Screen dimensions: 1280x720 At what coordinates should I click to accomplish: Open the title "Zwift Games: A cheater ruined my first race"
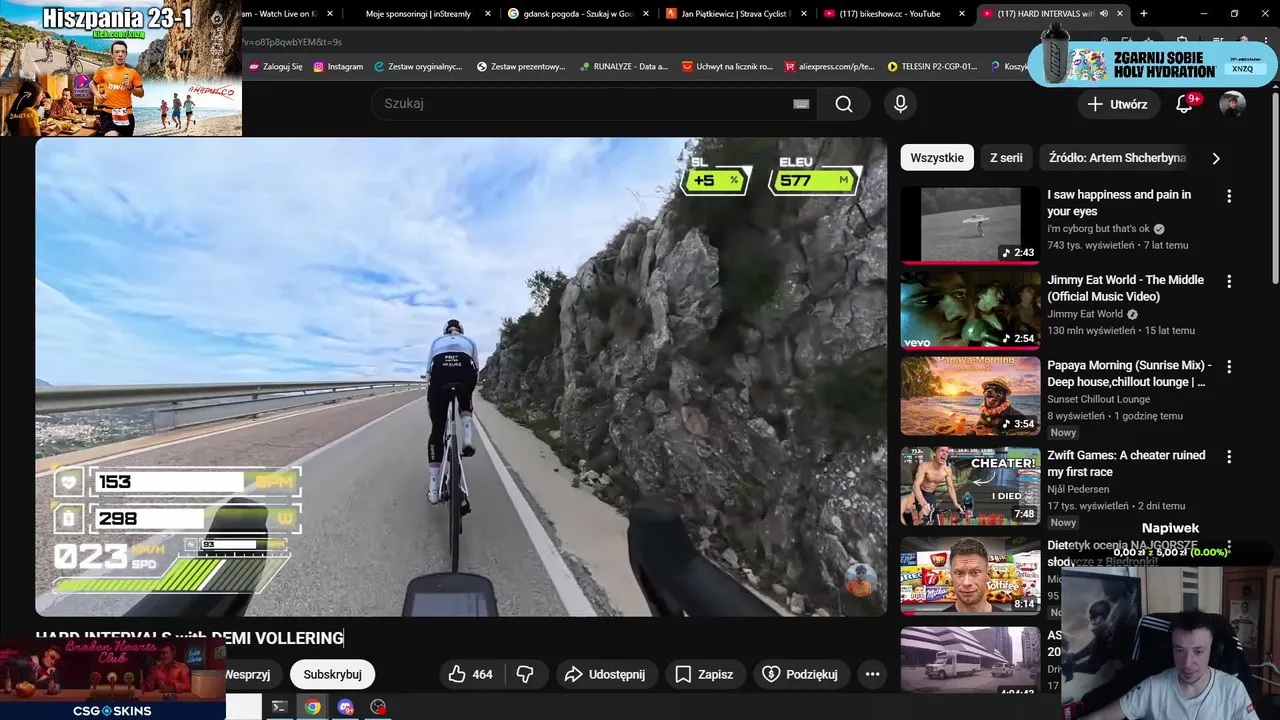[x=1126, y=463]
